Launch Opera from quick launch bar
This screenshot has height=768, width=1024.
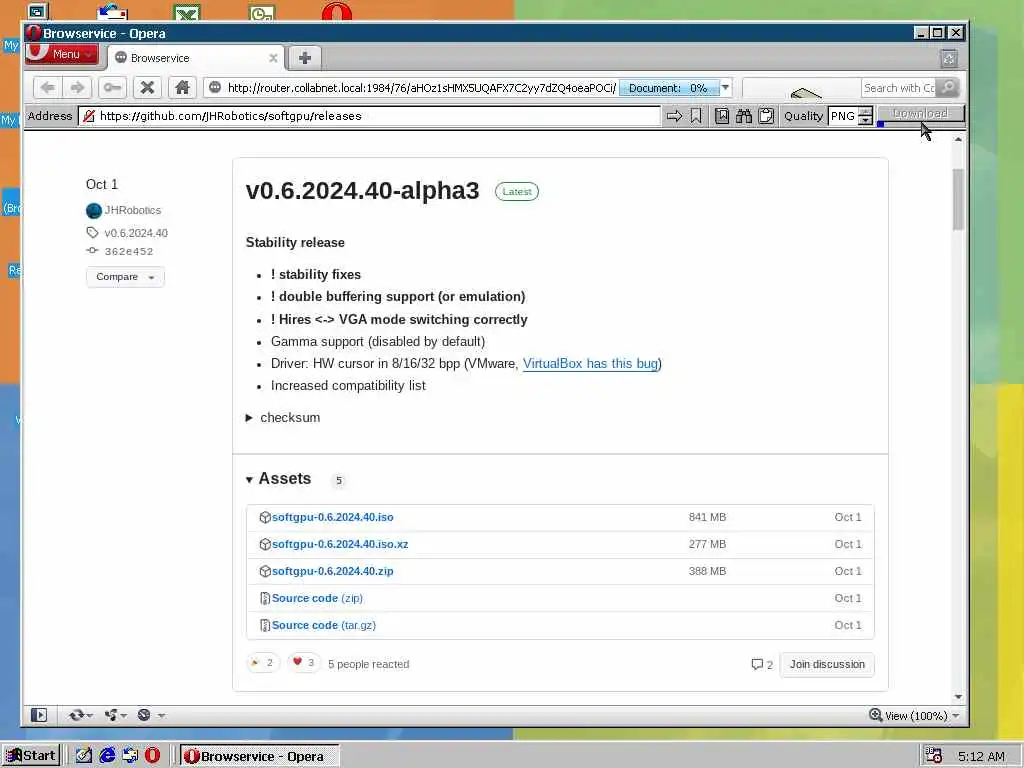(152, 756)
